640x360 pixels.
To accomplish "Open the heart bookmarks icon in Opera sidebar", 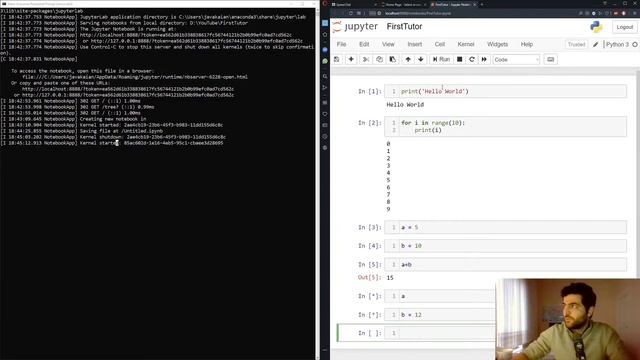I will (x=325, y=114).
